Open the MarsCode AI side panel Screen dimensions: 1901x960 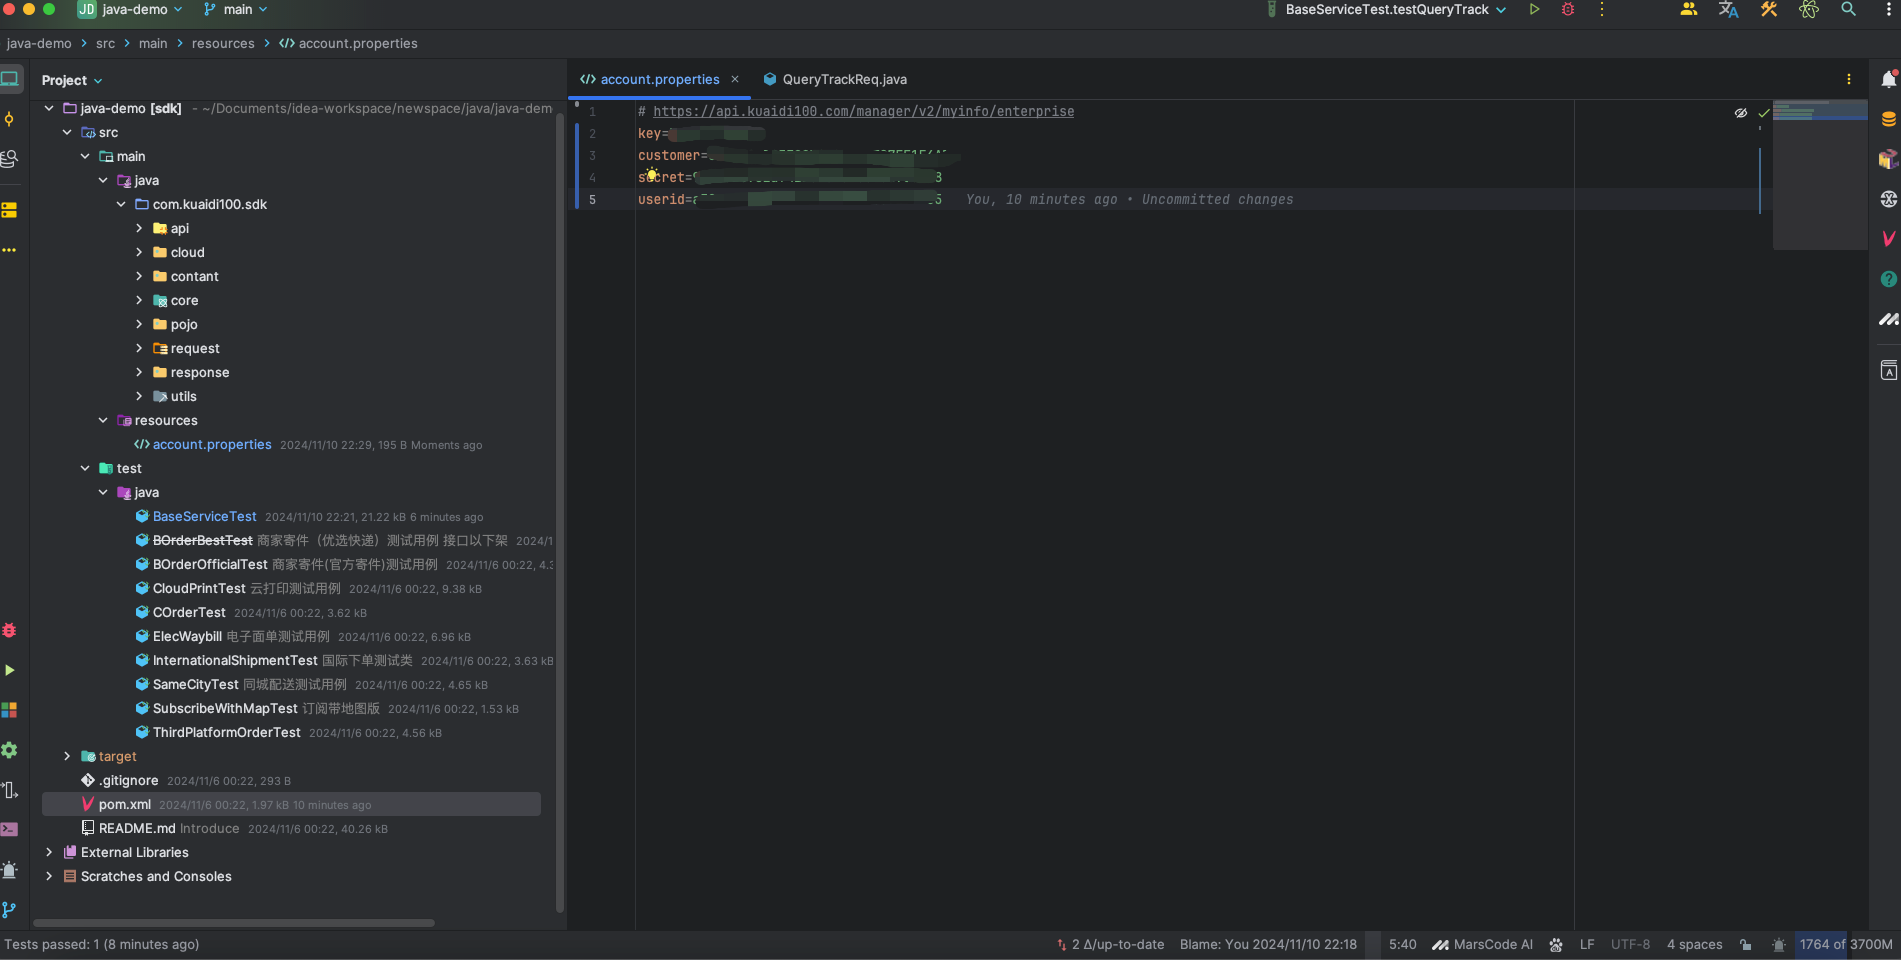pyautogui.click(x=1889, y=320)
